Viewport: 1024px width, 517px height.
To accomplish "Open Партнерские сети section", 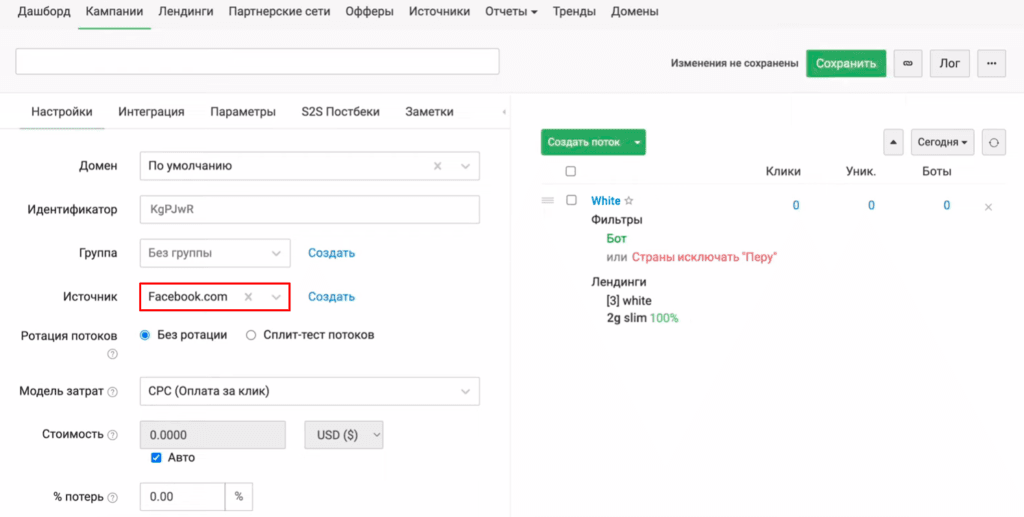I will pyautogui.click(x=280, y=12).
